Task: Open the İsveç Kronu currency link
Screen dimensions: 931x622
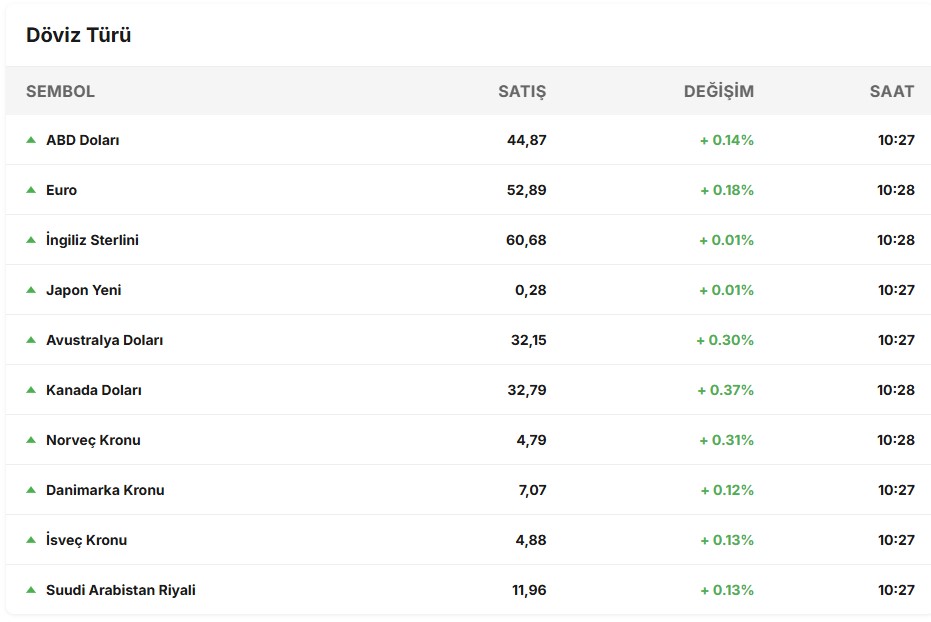Action: 86,540
